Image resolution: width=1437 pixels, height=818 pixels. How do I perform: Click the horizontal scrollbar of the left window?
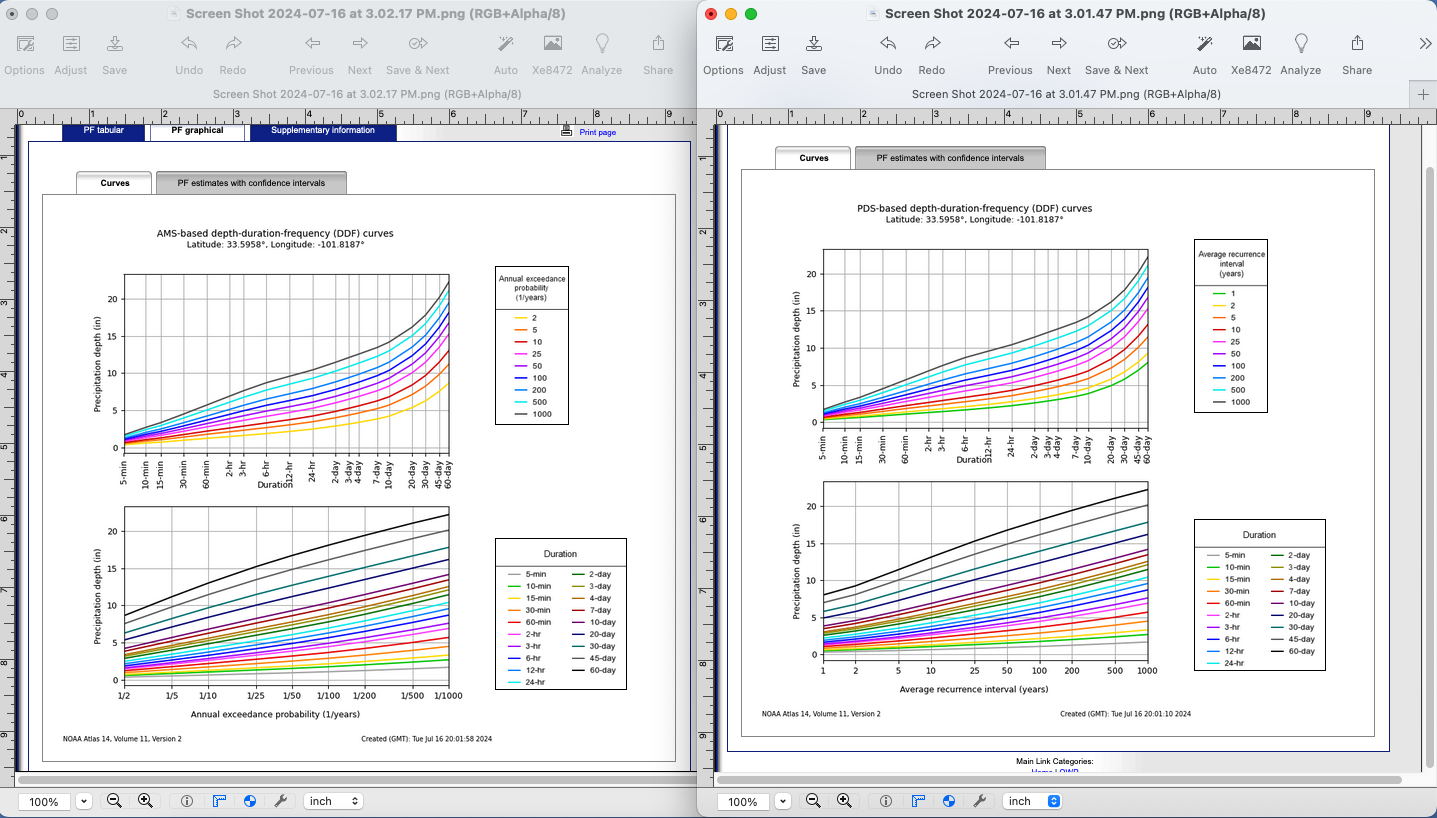click(356, 779)
